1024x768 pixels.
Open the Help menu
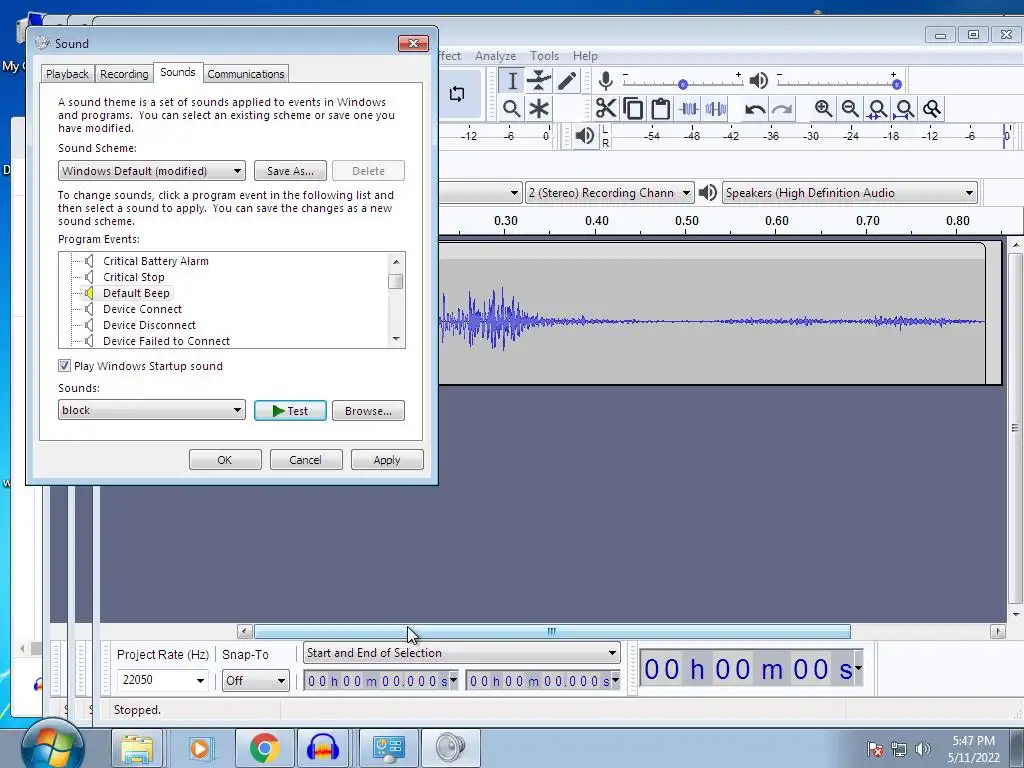pyautogui.click(x=585, y=56)
